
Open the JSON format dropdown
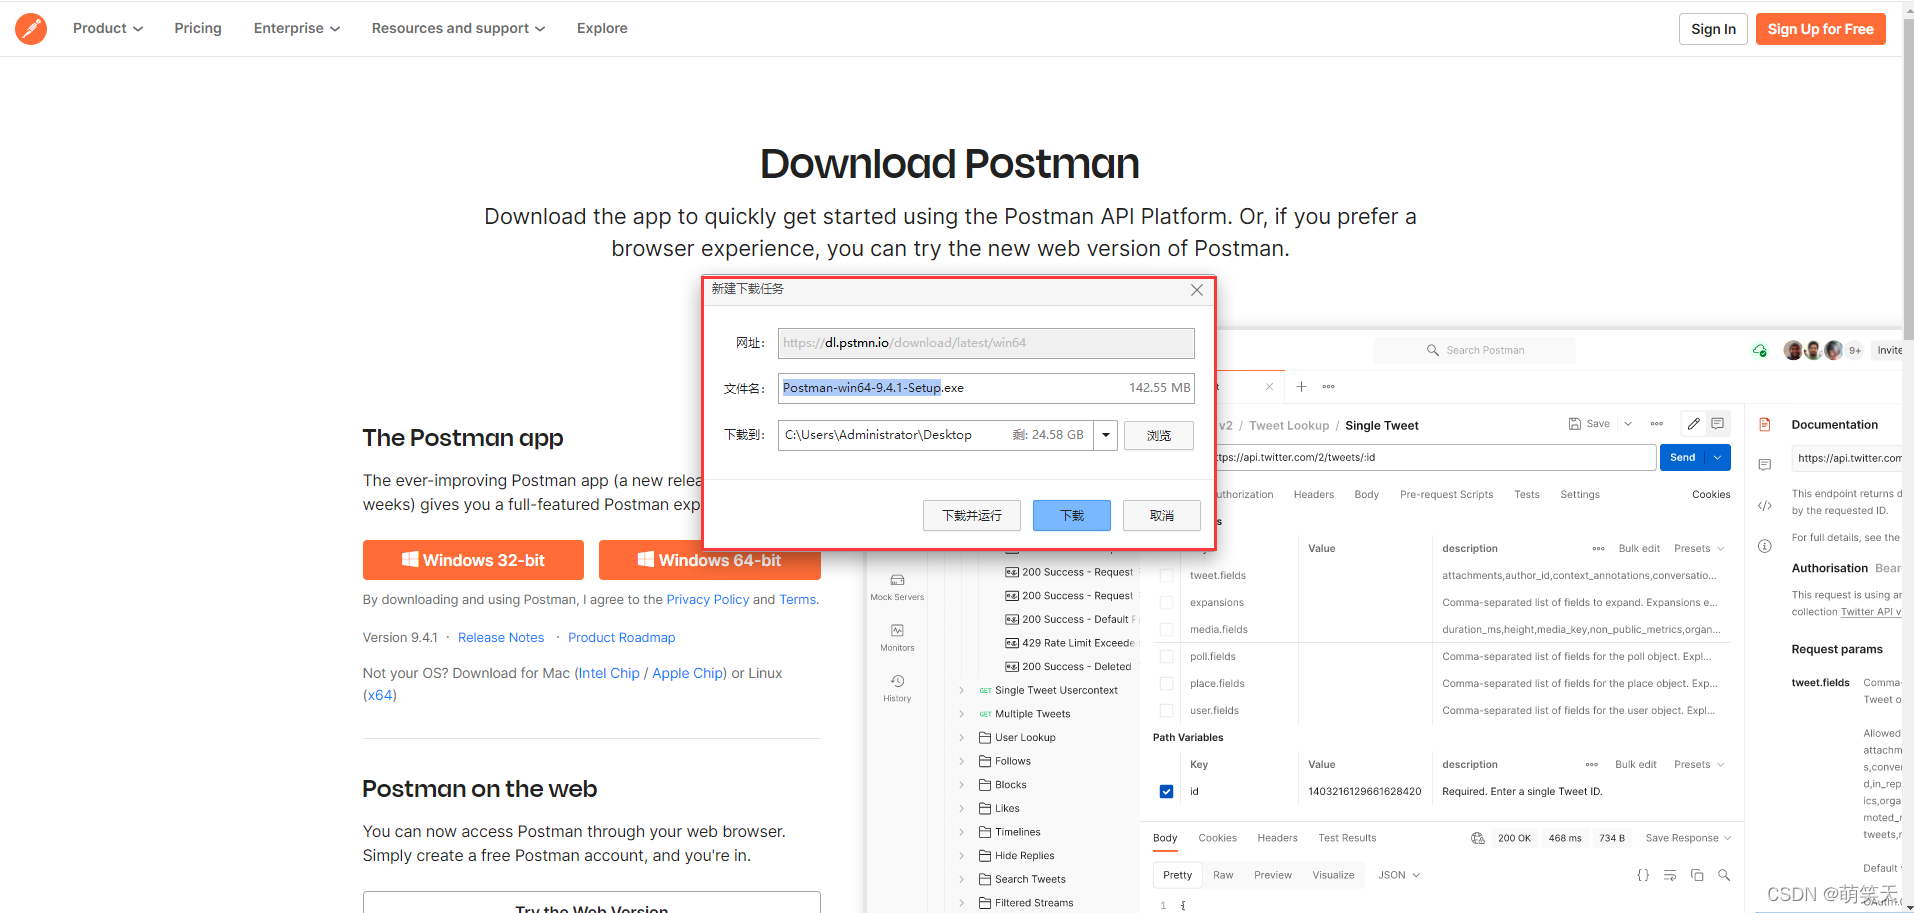coord(1399,875)
